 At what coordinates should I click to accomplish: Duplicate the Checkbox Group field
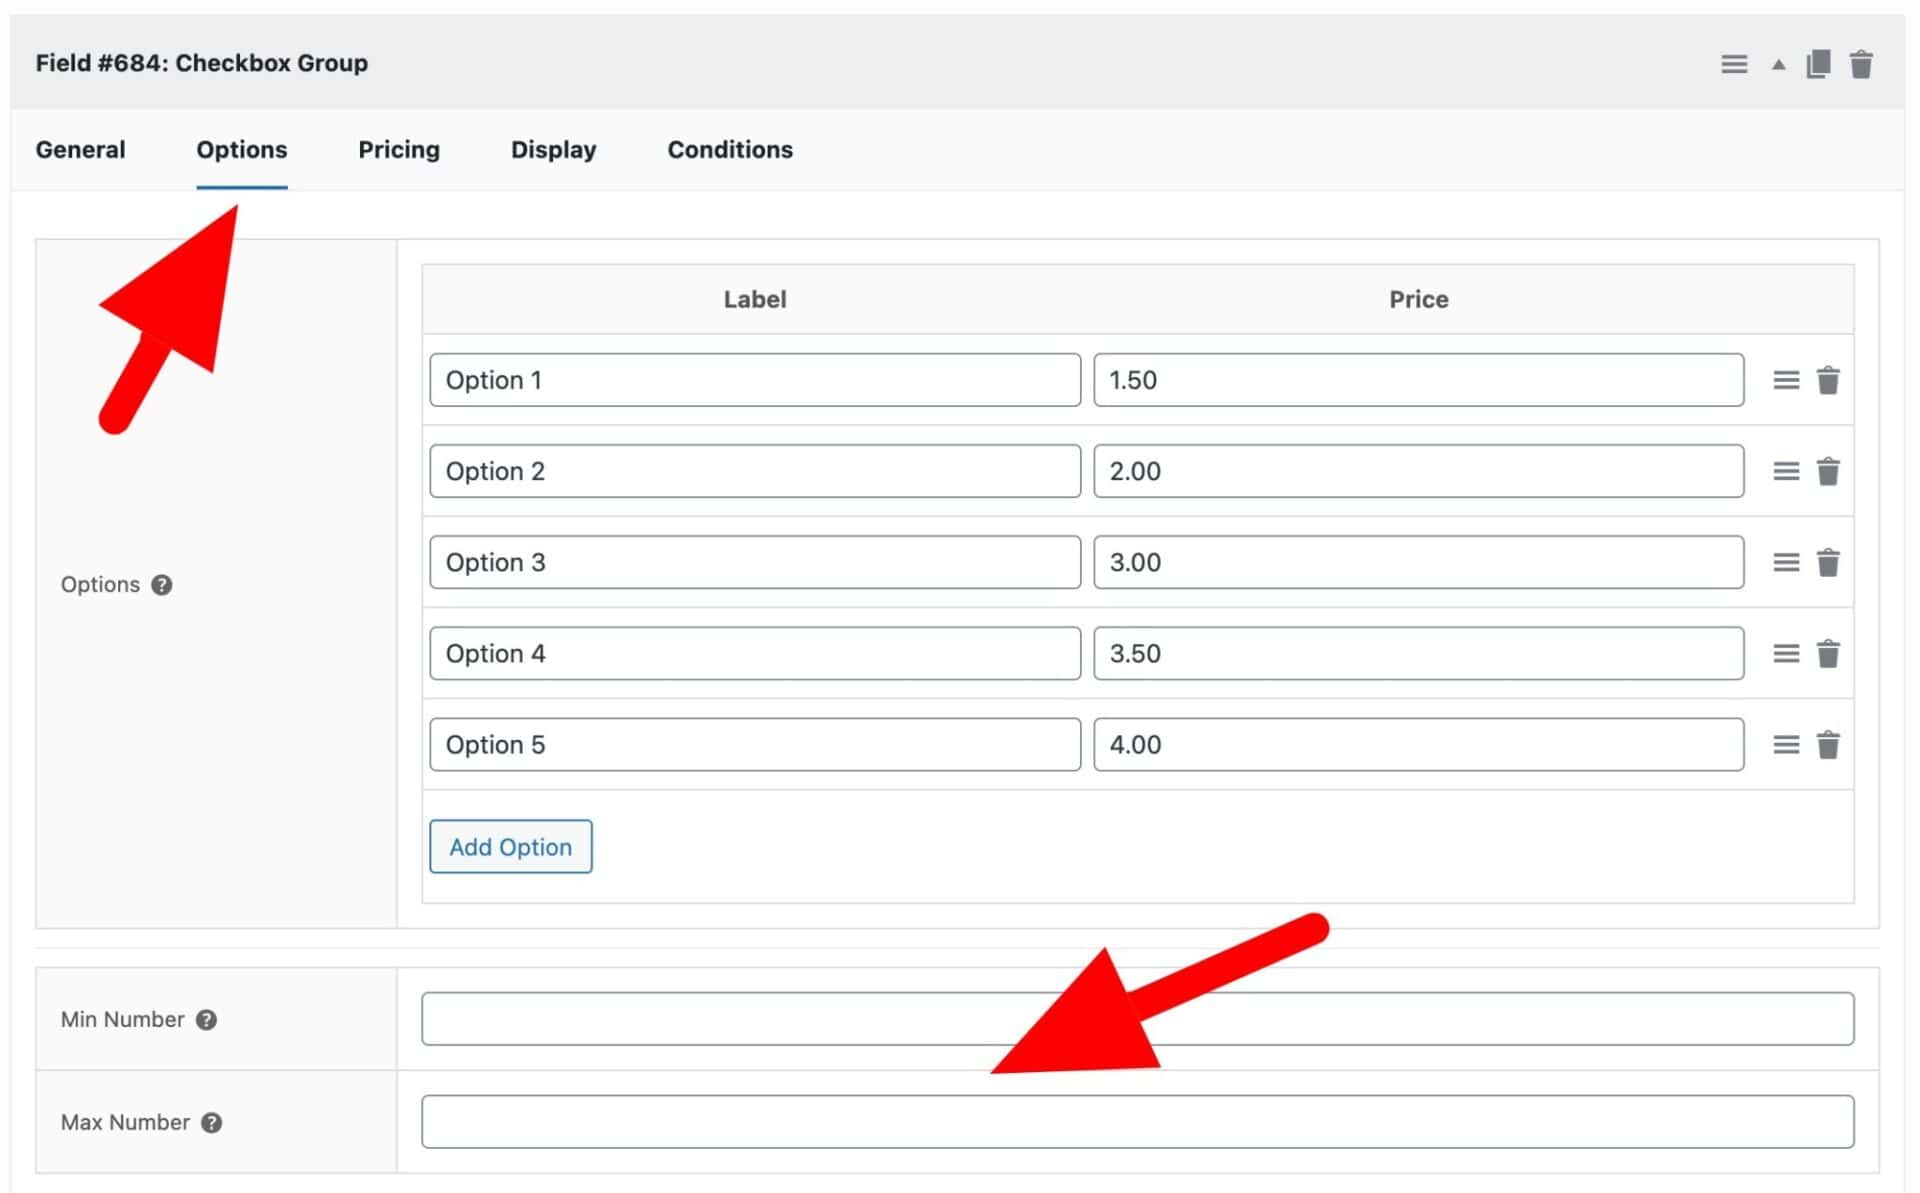pyautogui.click(x=1818, y=63)
